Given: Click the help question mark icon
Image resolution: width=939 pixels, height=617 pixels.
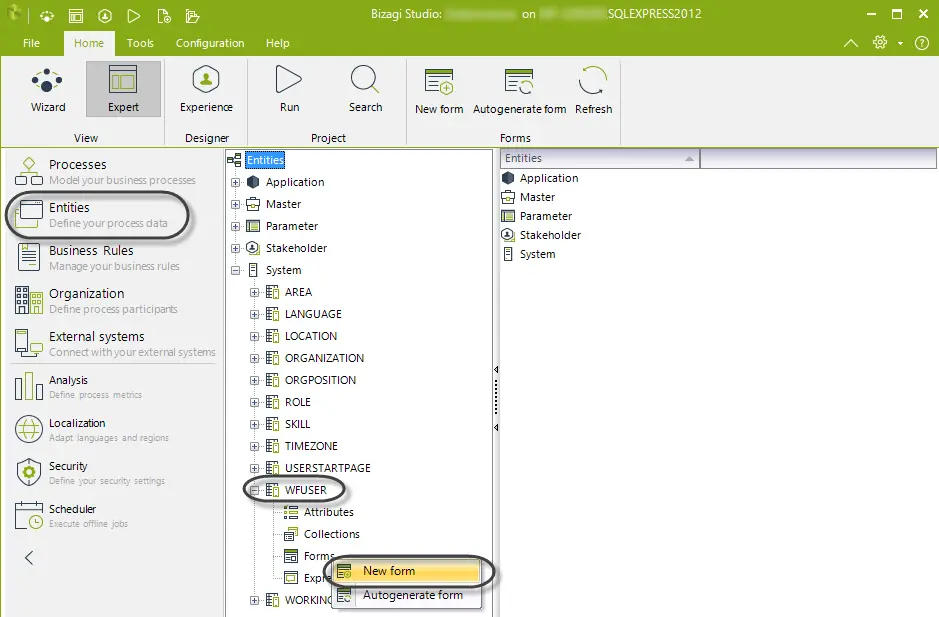Looking at the screenshot, I should [x=922, y=43].
